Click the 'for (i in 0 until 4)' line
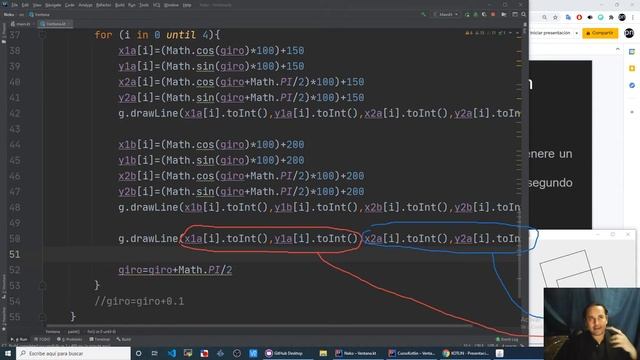This screenshot has height=360, width=640. (x=157, y=35)
